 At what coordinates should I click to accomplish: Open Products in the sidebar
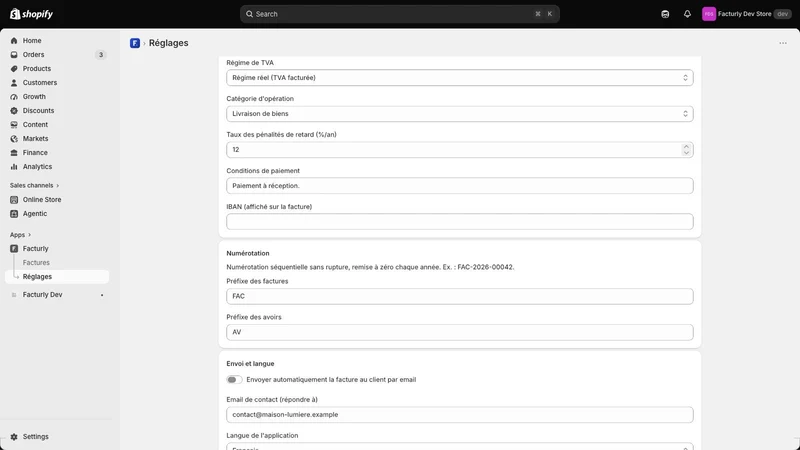pos(37,68)
